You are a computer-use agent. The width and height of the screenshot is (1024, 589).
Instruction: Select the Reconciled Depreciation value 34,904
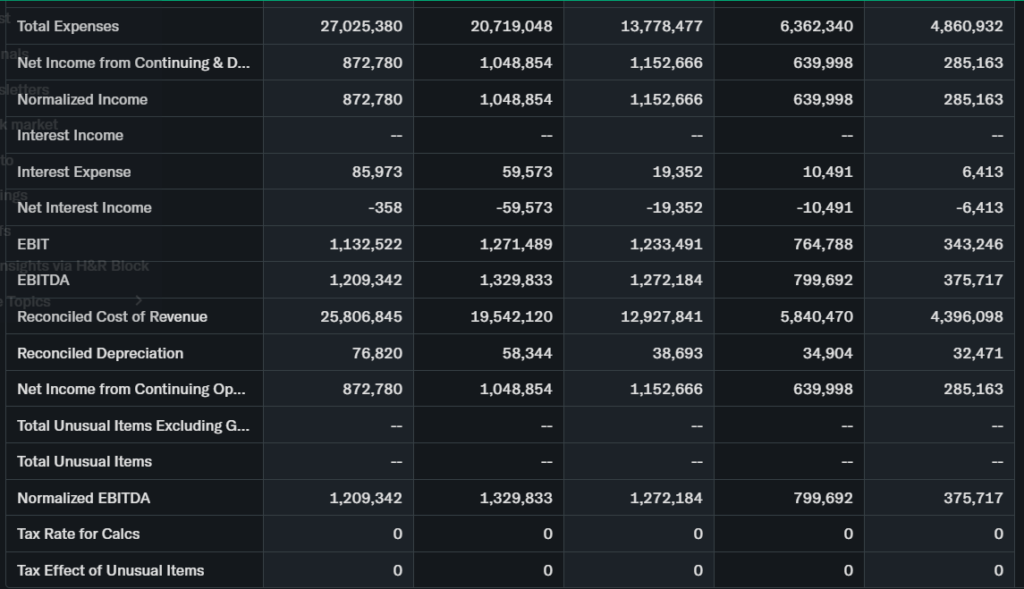[x=828, y=353]
